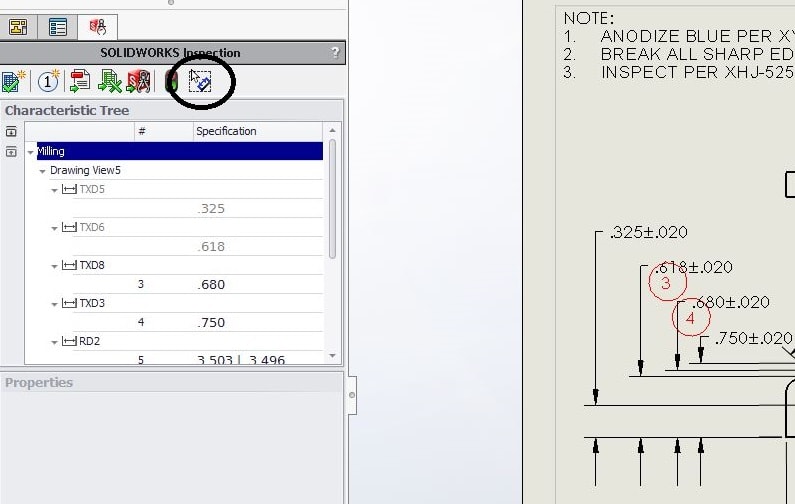Viewport: 795px width, 504px height.
Task: Click Export to 2D PDF icon
Action: [80, 81]
